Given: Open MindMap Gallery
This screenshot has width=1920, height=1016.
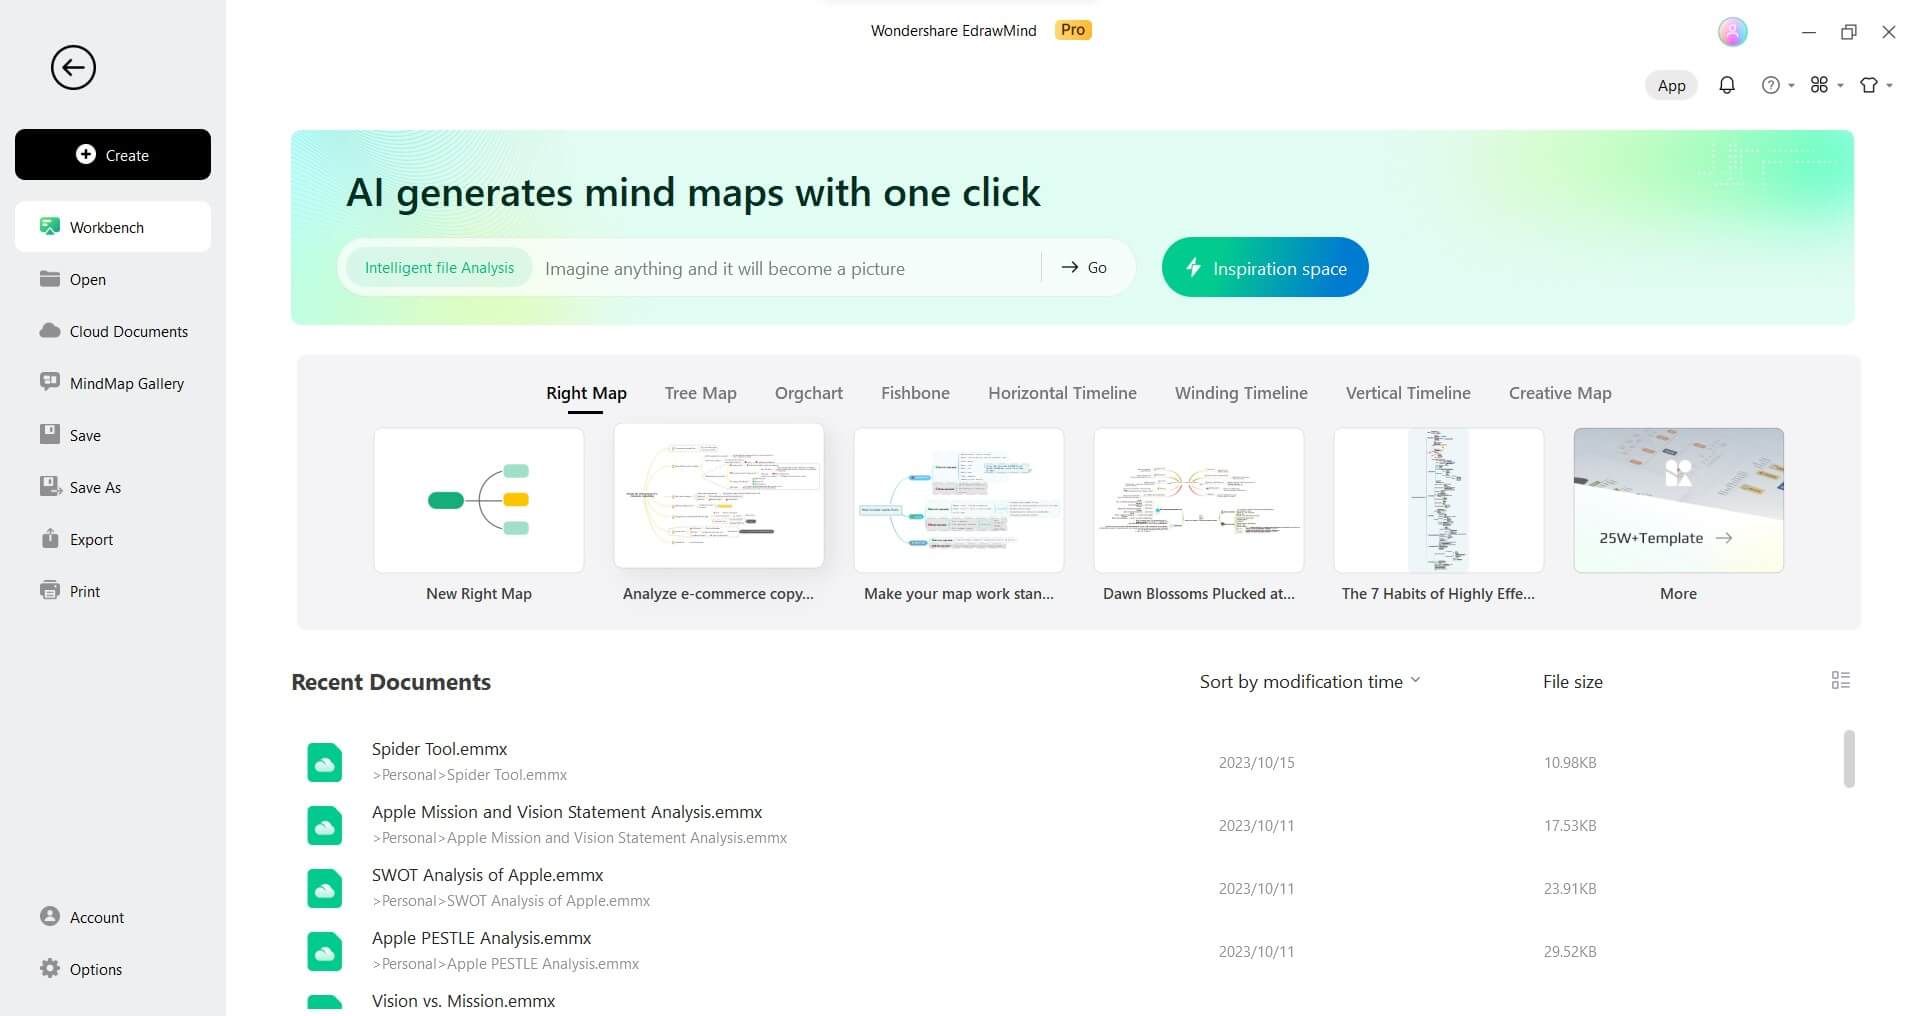Looking at the screenshot, I should pyautogui.click(x=113, y=383).
